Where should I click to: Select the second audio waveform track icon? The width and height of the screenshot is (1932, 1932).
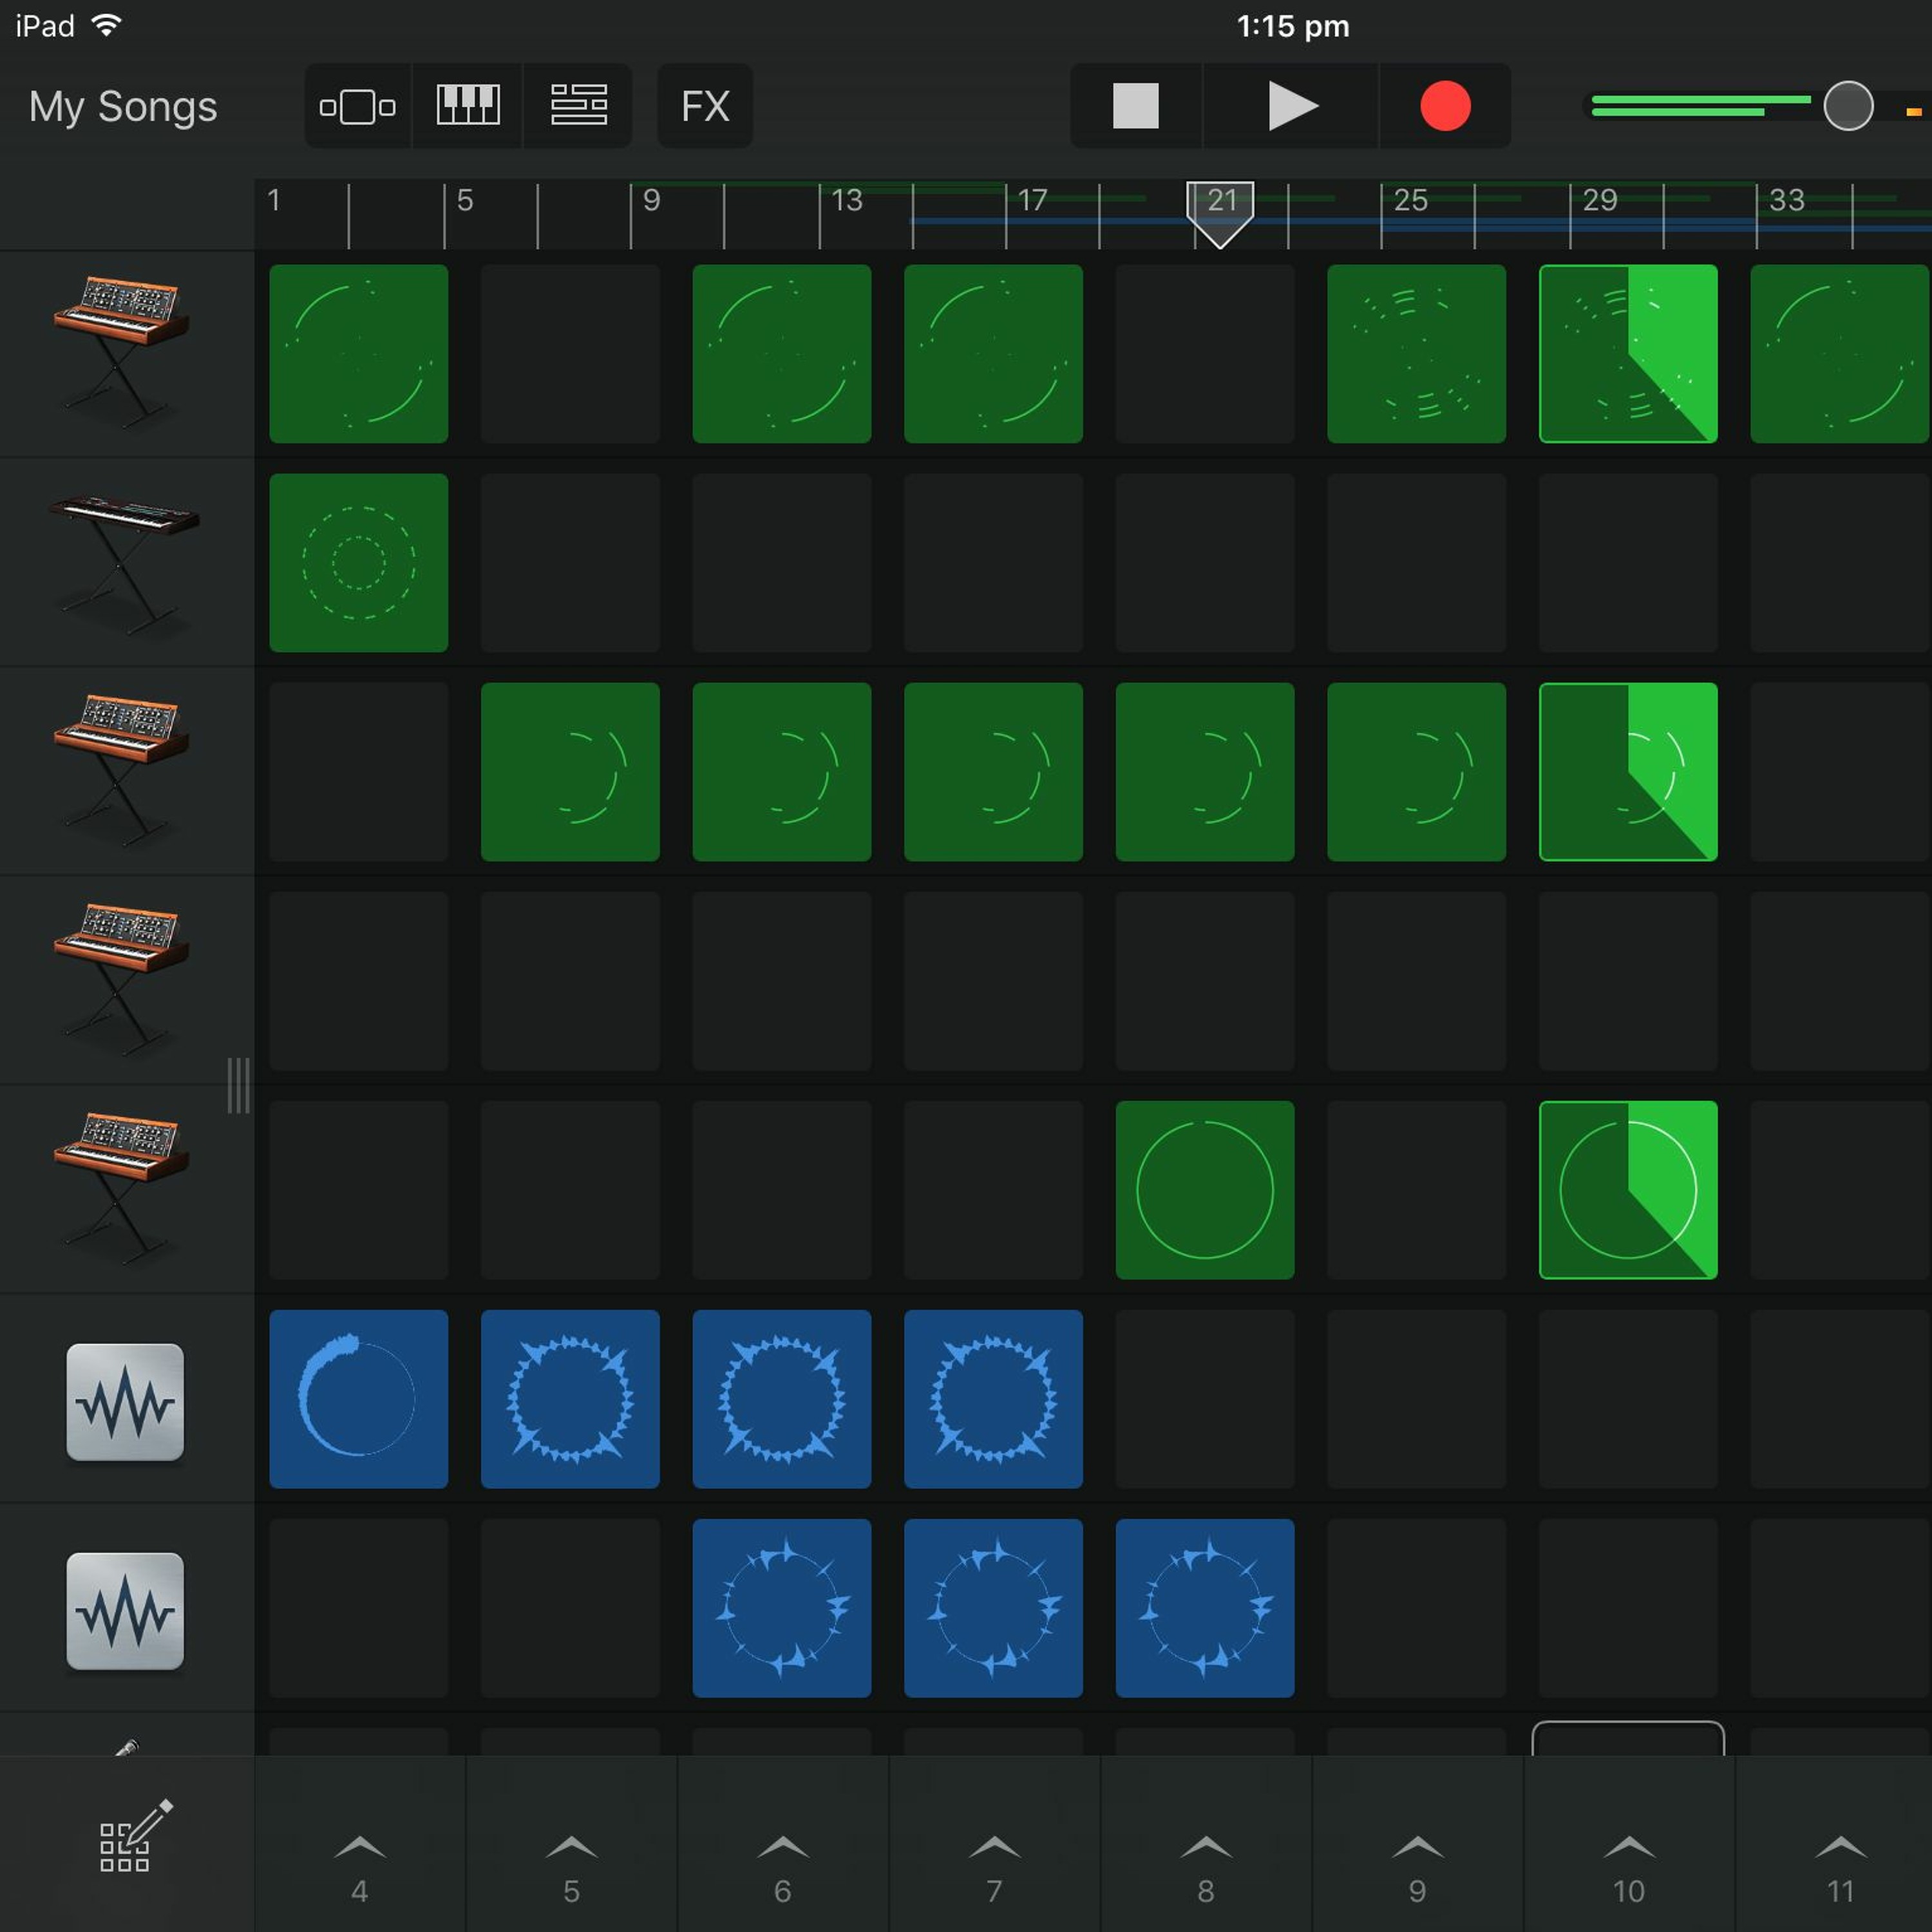pos(125,1610)
